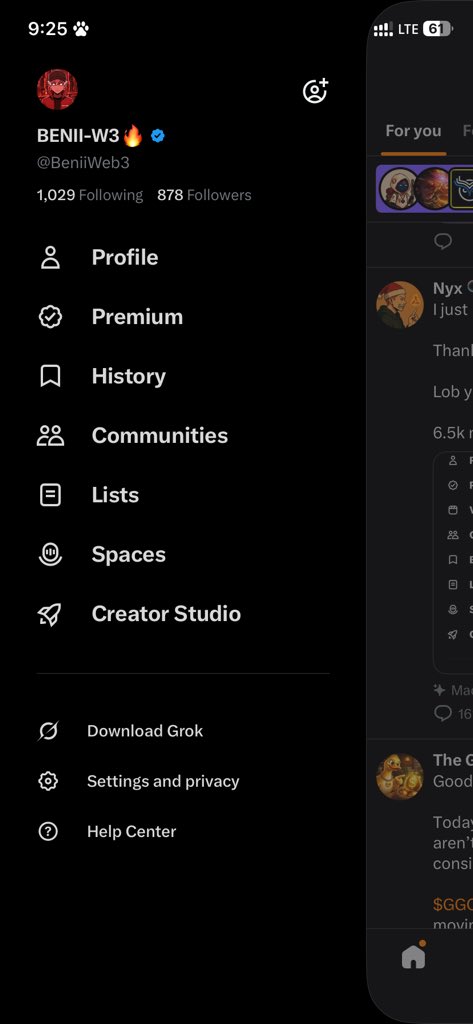473x1024 pixels.
Task: Click the Download Grok icon
Action: coord(48,731)
